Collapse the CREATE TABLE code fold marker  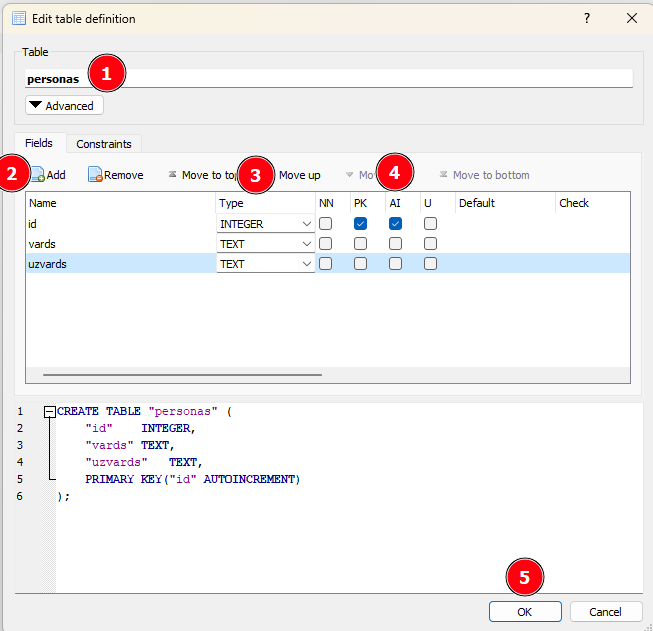50,411
